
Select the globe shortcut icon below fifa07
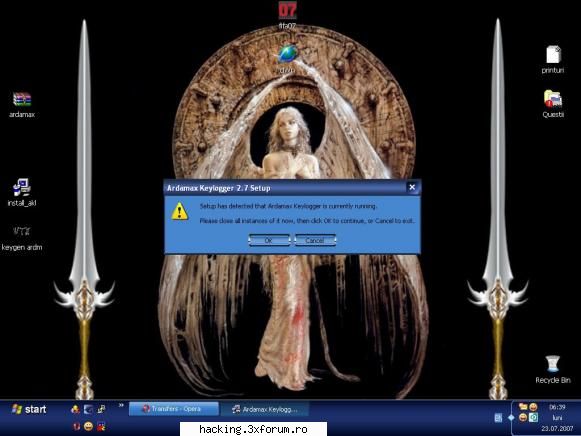pos(287,59)
